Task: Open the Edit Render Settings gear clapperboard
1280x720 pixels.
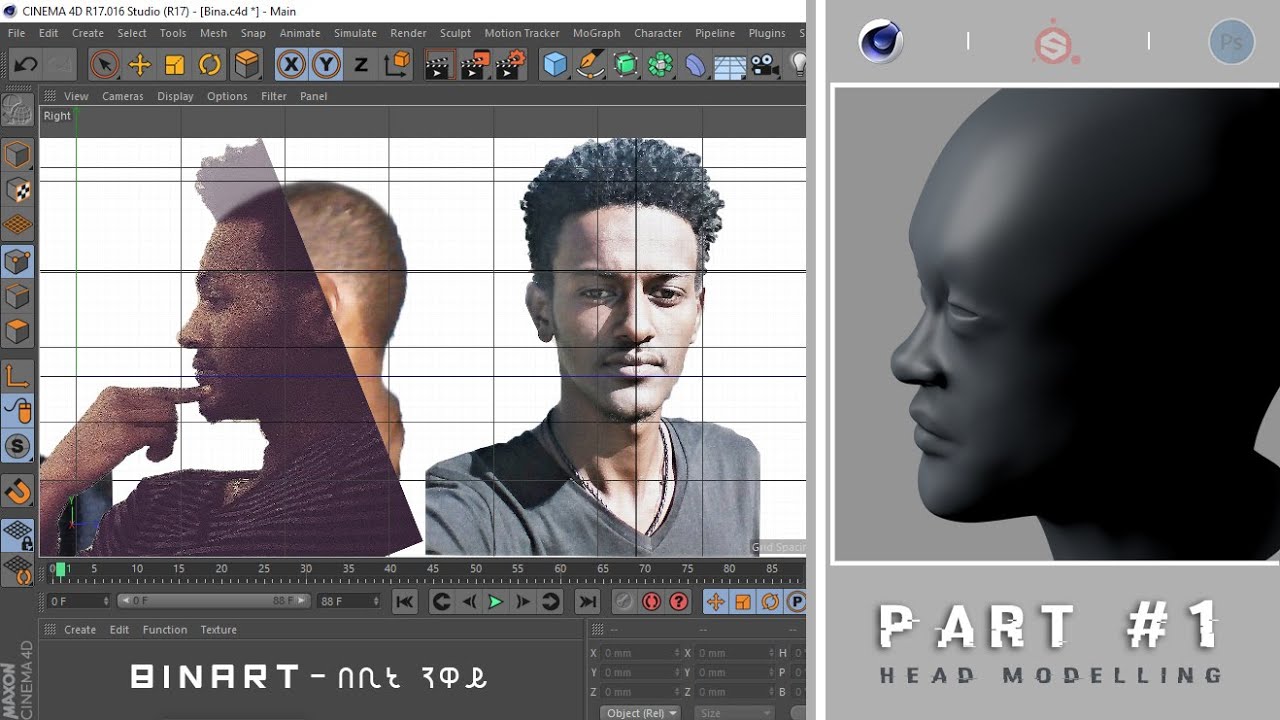Action: tap(510, 66)
